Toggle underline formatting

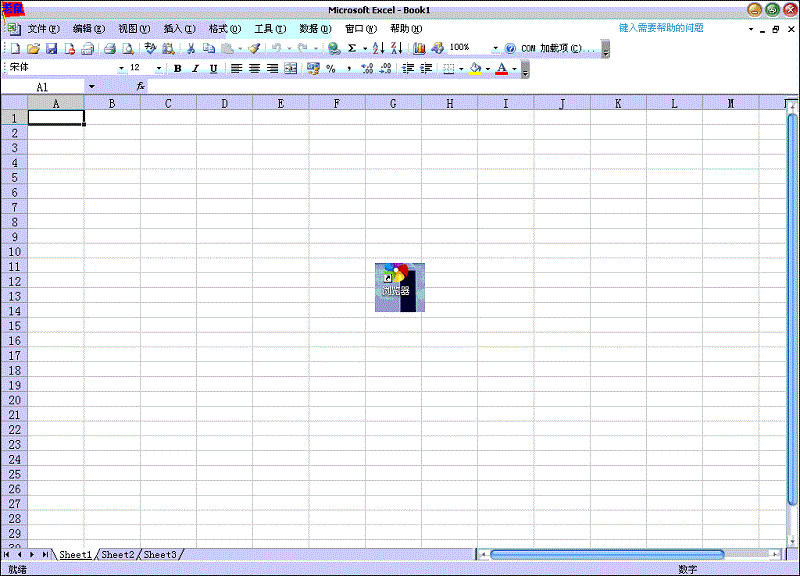click(x=213, y=69)
